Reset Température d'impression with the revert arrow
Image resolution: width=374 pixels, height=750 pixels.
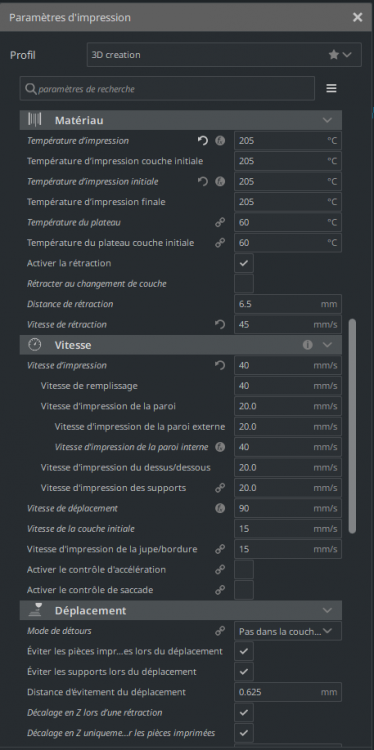pyautogui.click(x=203, y=141)
